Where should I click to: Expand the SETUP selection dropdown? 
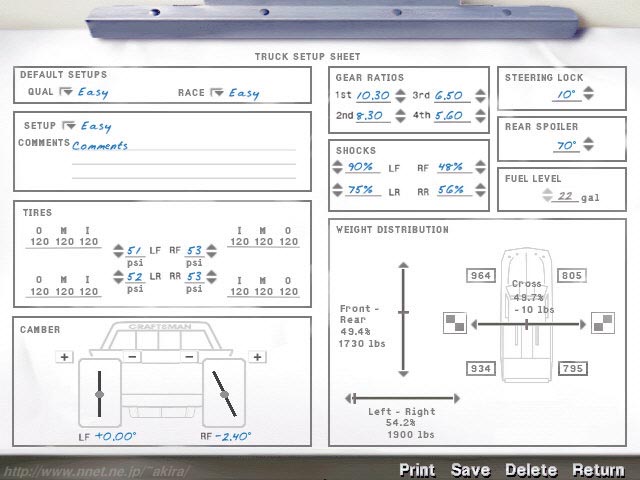tap(68, 126)
